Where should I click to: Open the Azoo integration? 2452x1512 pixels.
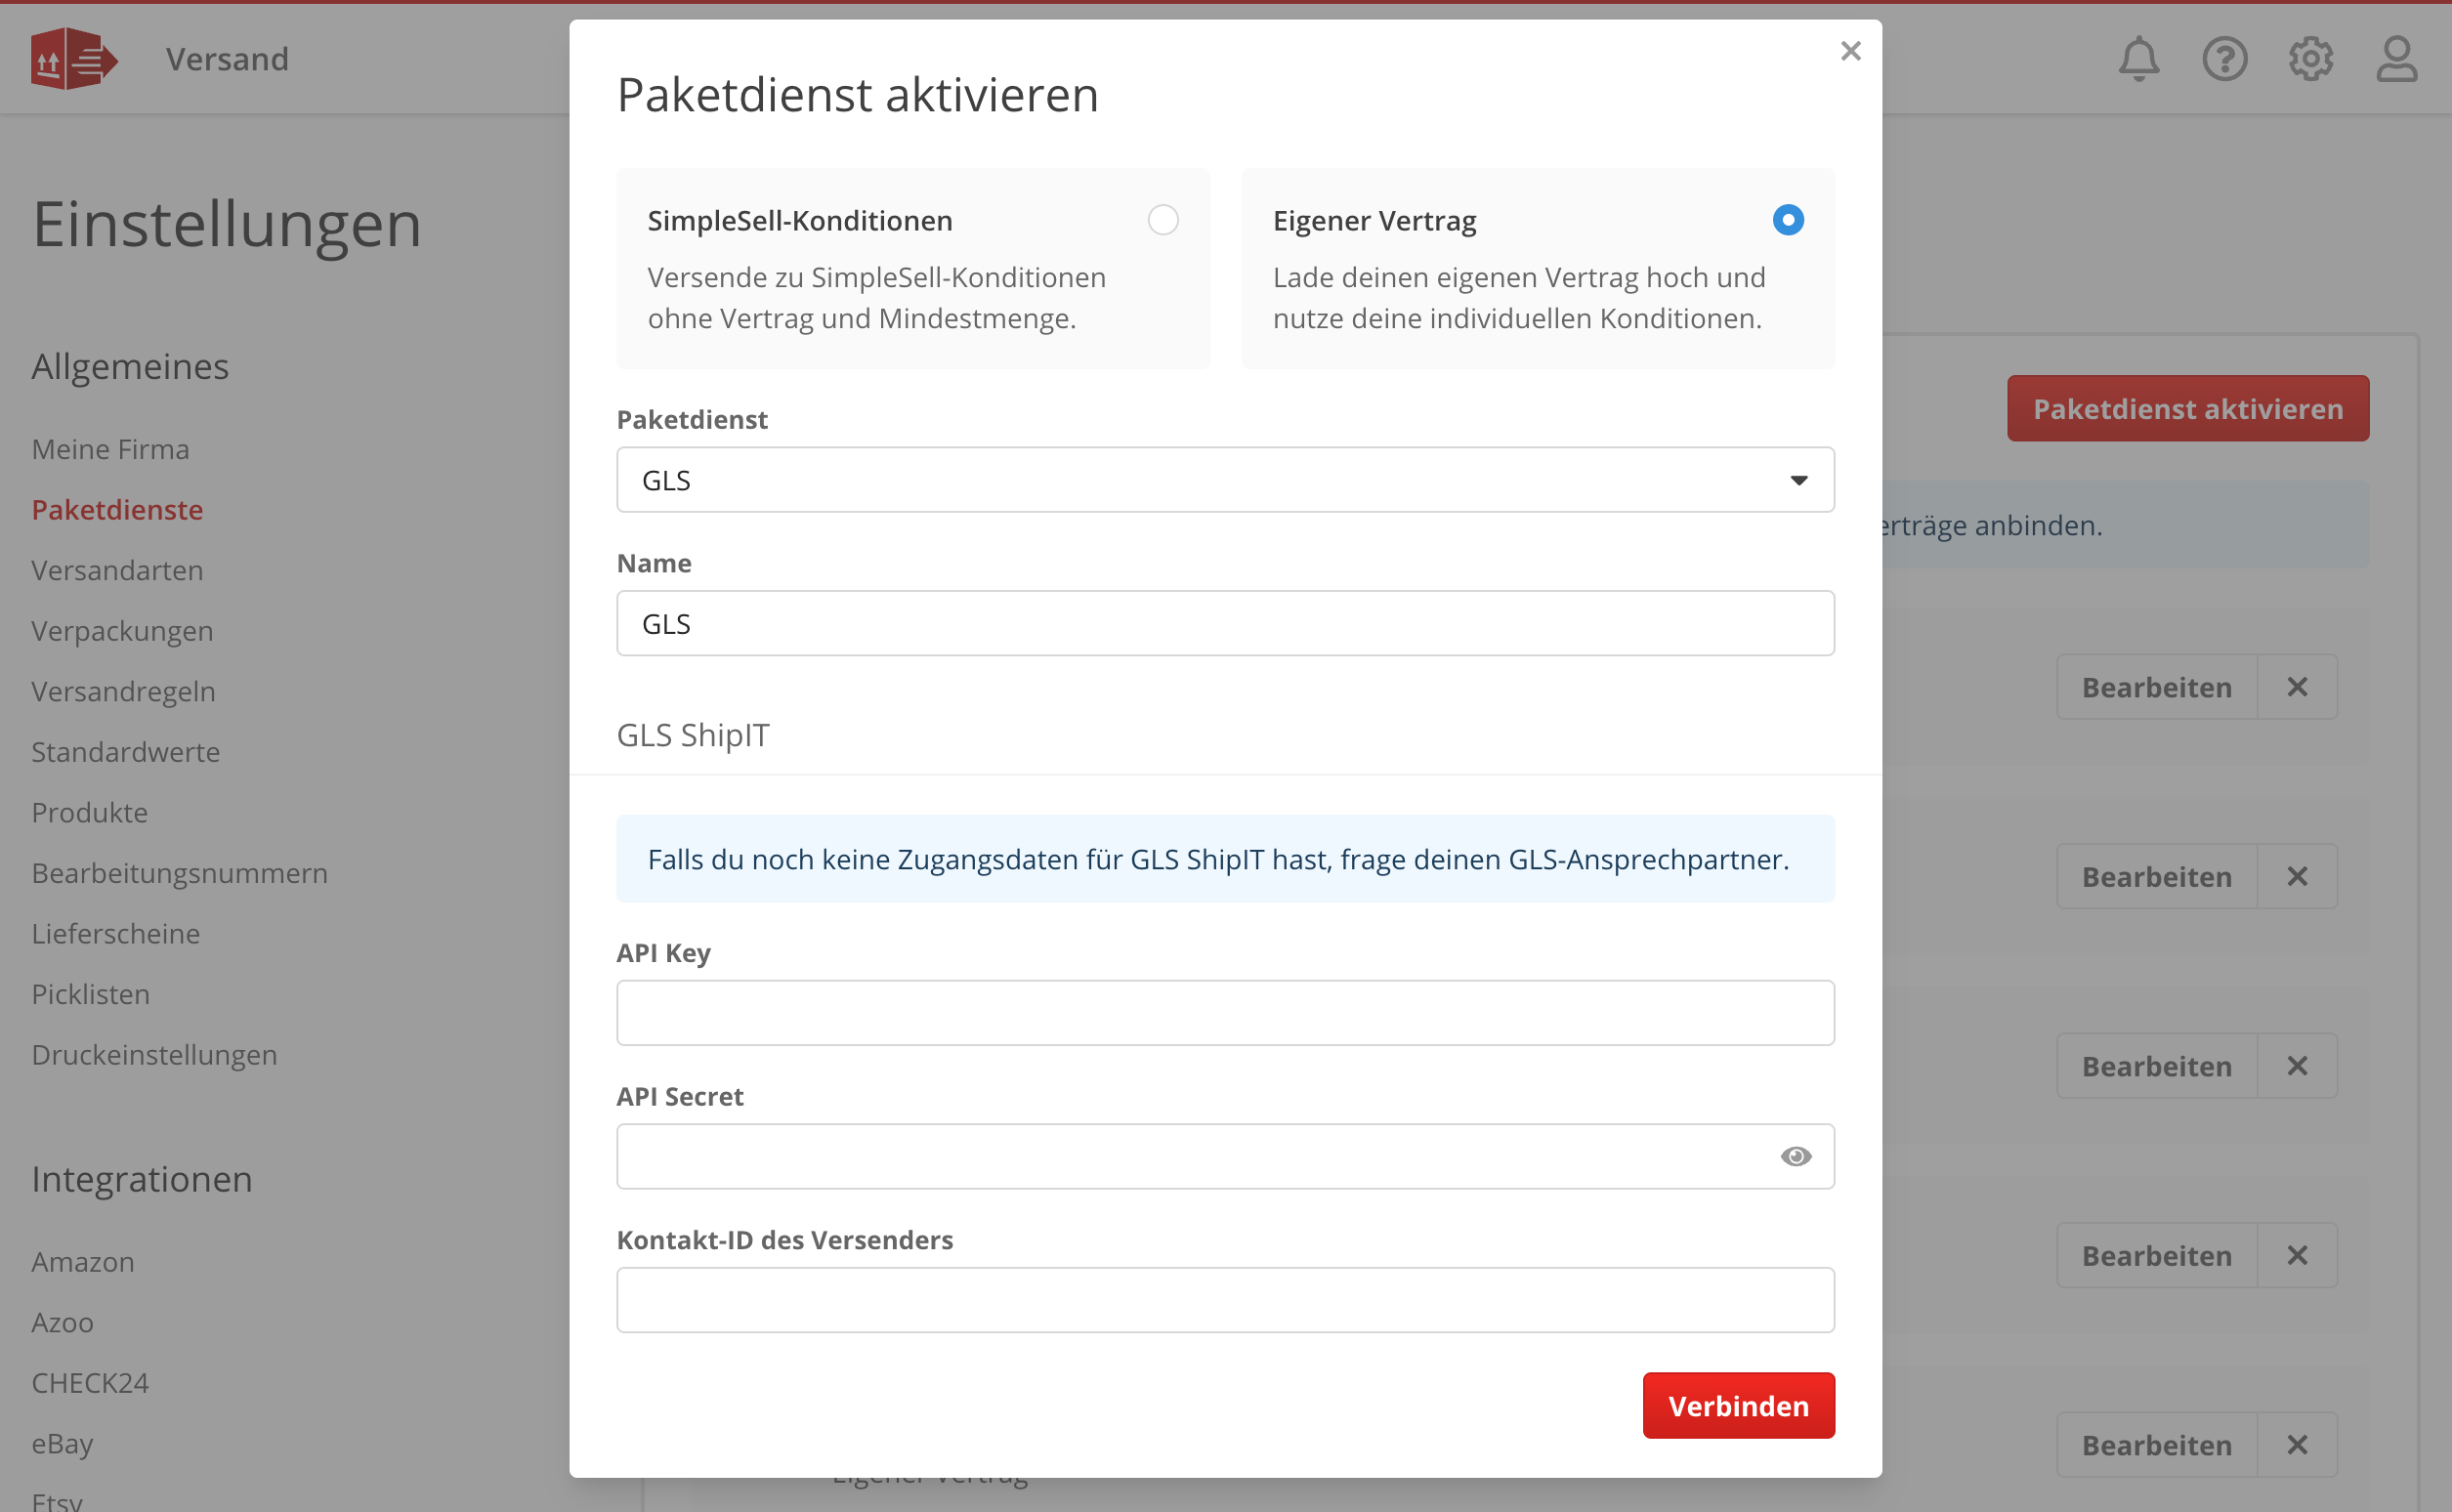pyautogui.click(x=62, y=1322)
